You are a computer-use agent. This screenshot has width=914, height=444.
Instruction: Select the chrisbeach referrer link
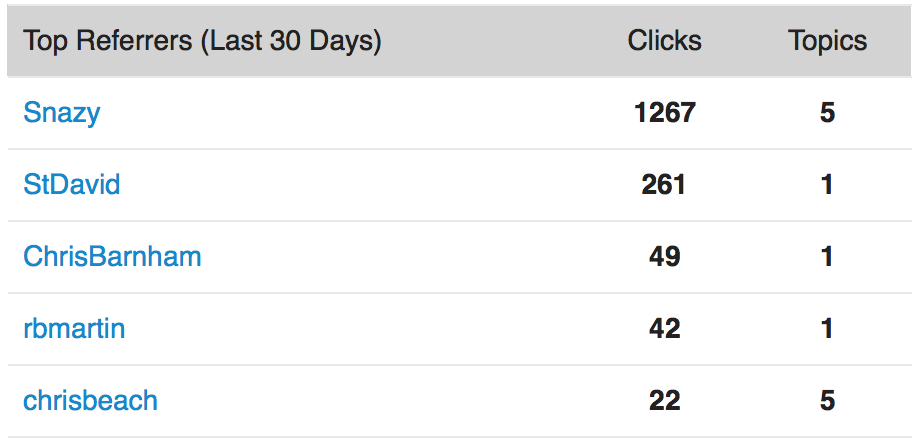(x=90, y=401)
